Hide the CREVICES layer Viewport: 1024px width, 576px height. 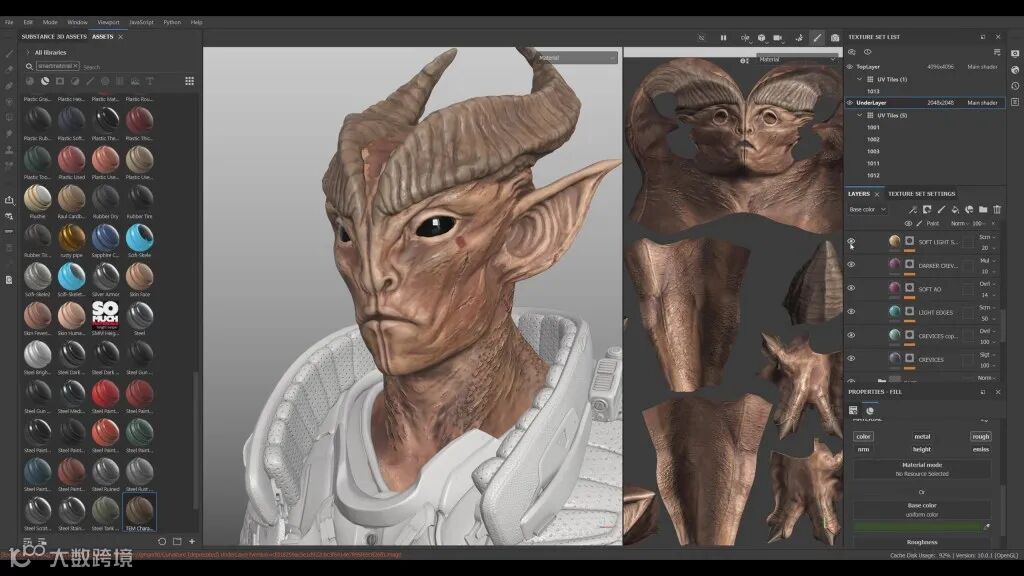(x=851, y=359)
